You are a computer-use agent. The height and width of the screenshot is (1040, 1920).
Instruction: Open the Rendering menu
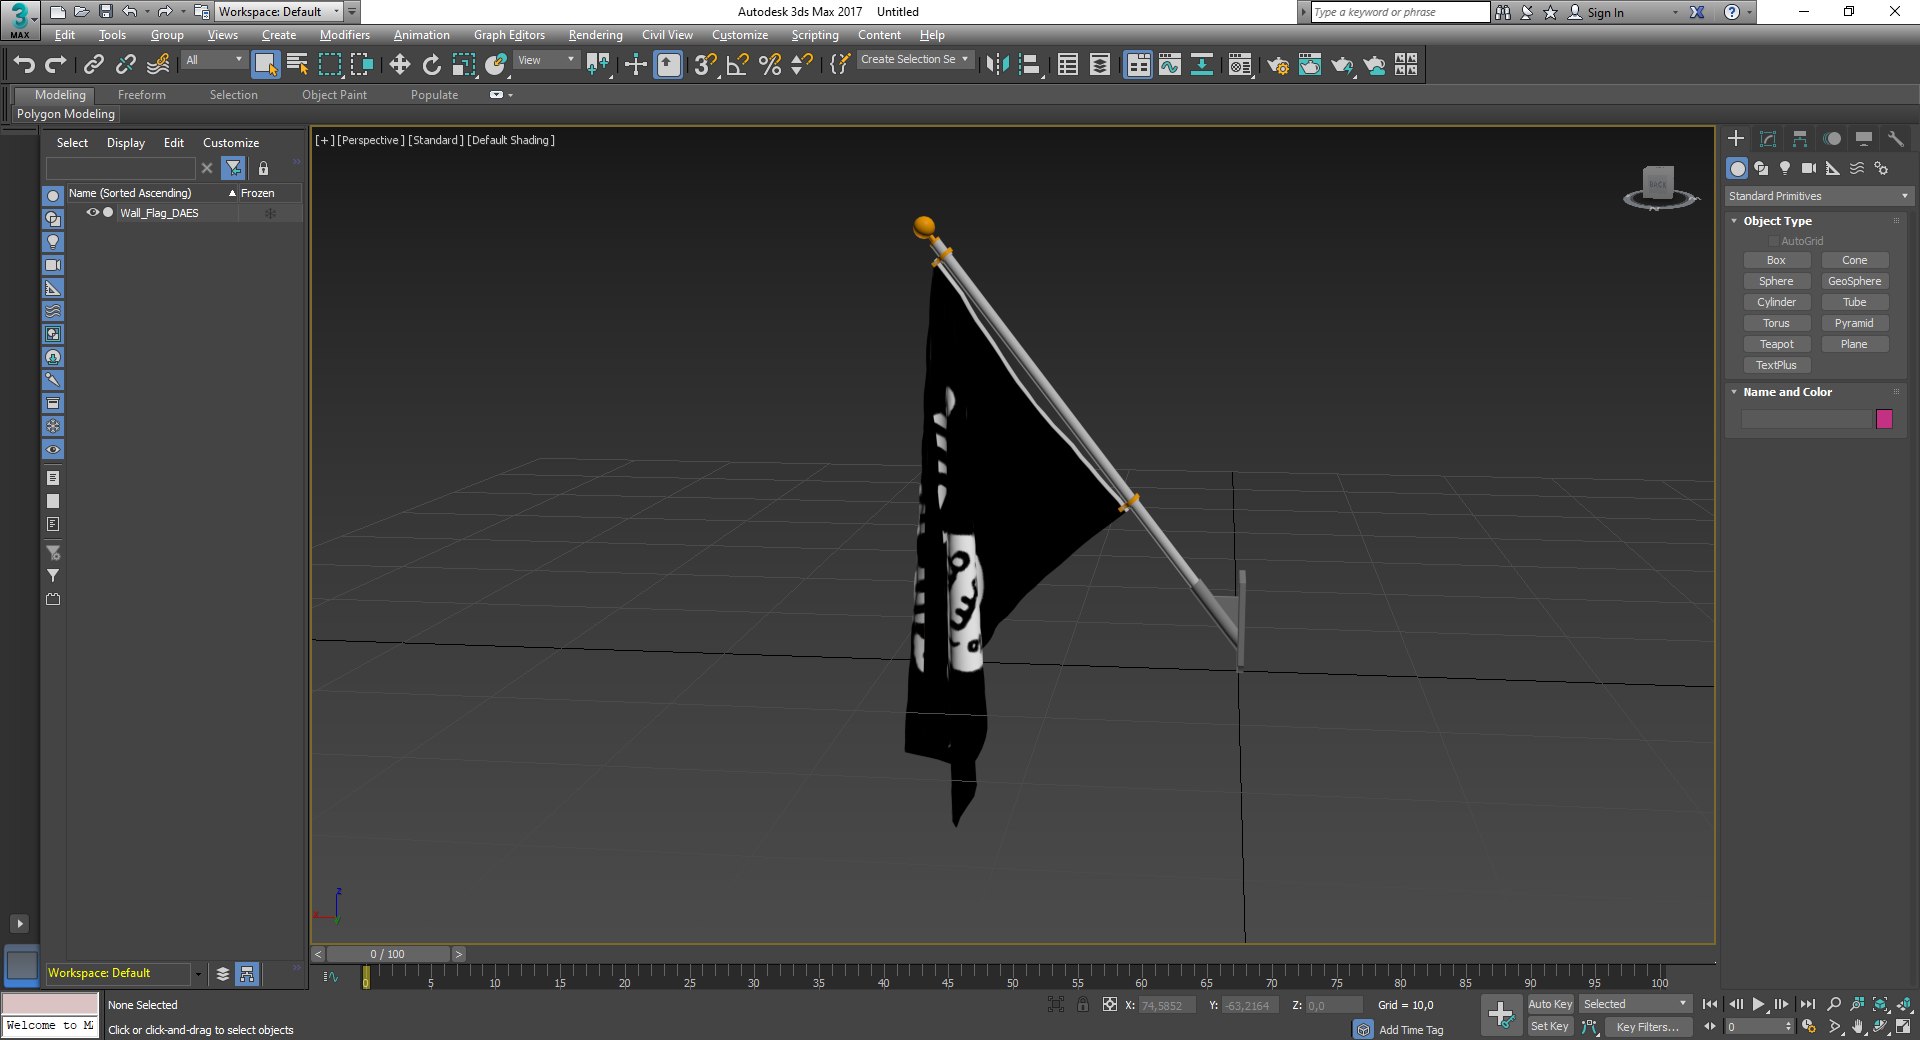click(x=595, y=35)
